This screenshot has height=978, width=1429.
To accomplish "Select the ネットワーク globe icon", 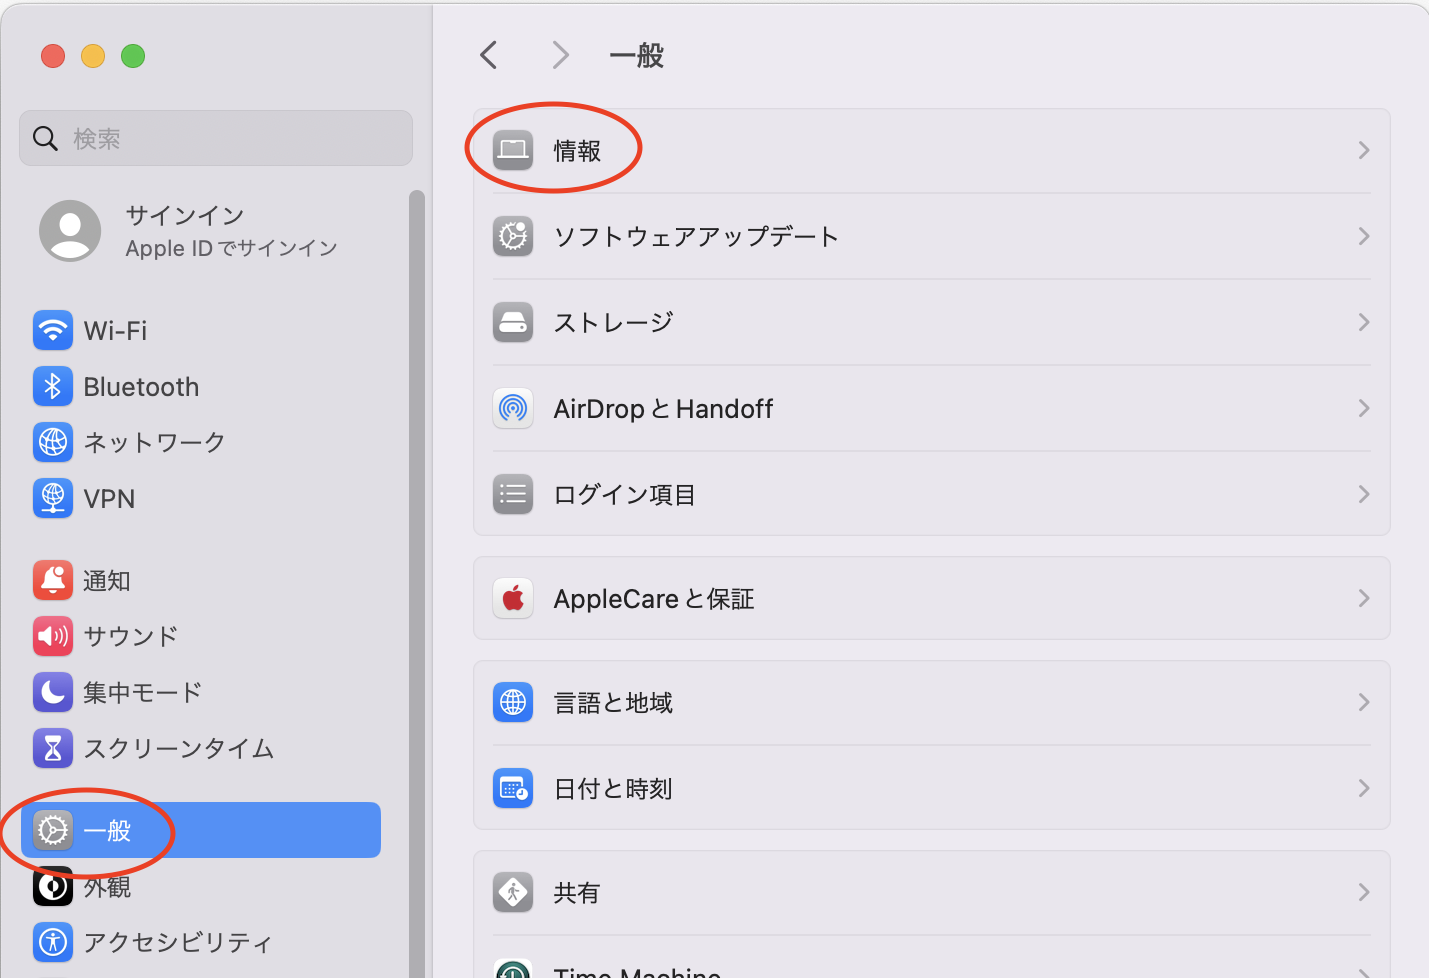I will (53, 442).
